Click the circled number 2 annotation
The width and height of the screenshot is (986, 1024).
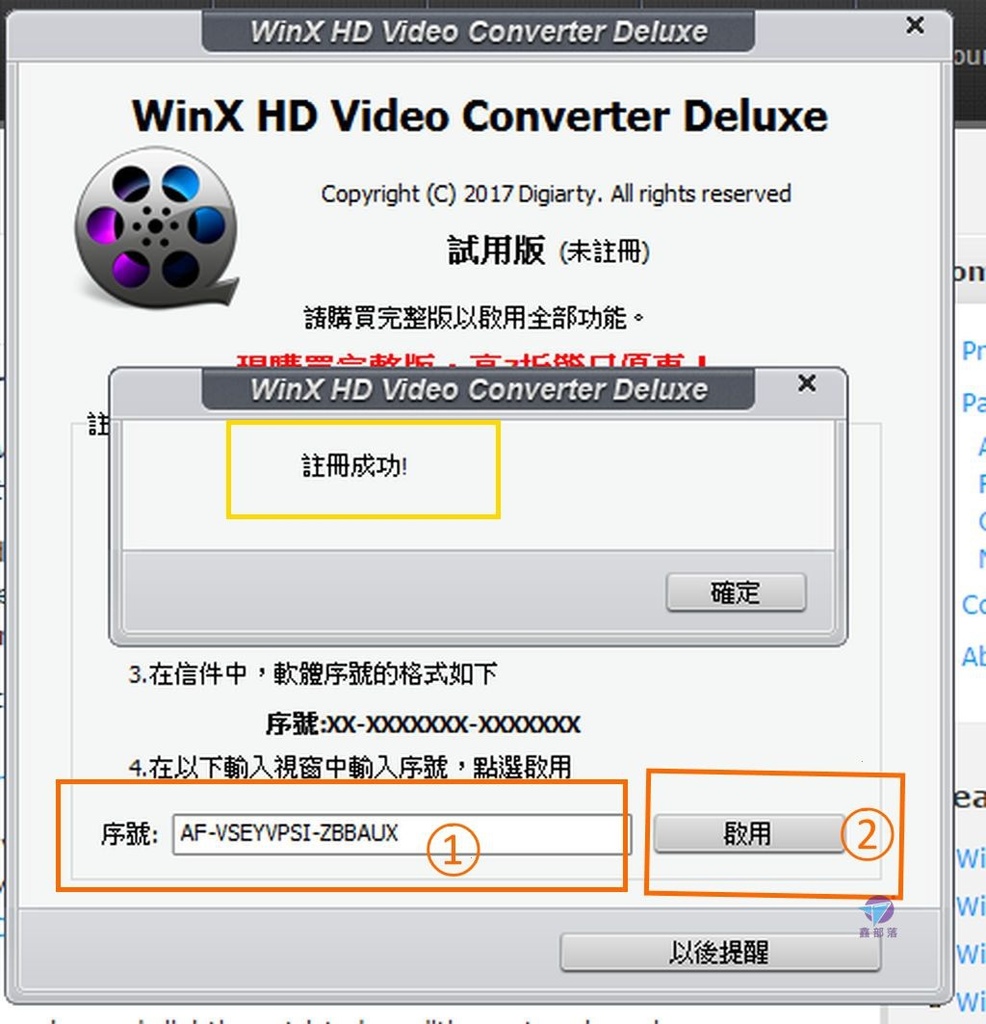(867, 834)
